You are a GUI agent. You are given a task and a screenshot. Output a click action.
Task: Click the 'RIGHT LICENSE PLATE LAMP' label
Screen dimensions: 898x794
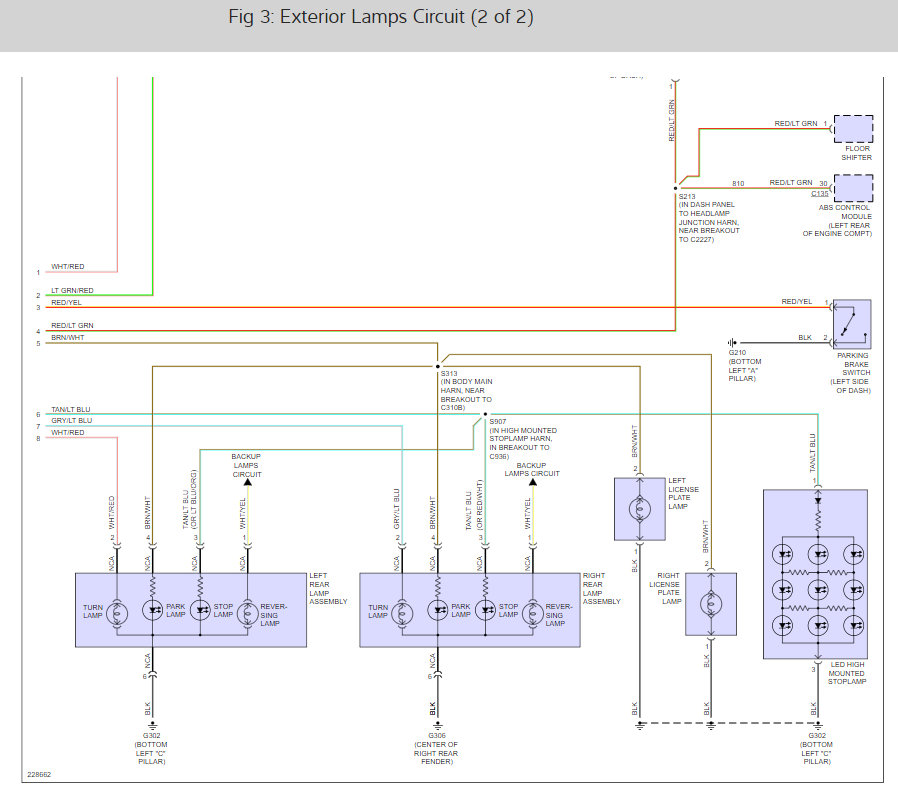pyautogui.click(x=665, y=588)
